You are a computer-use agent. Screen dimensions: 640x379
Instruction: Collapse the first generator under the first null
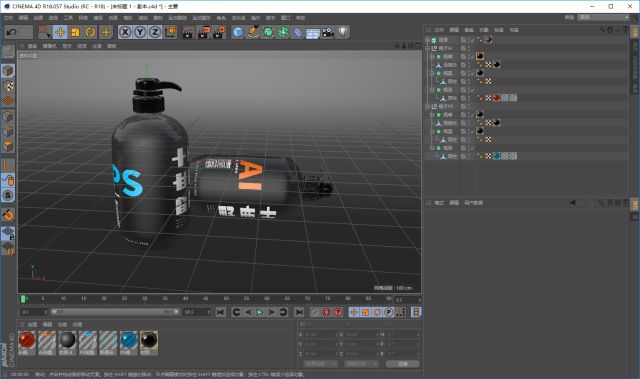(x=432, y=57)
